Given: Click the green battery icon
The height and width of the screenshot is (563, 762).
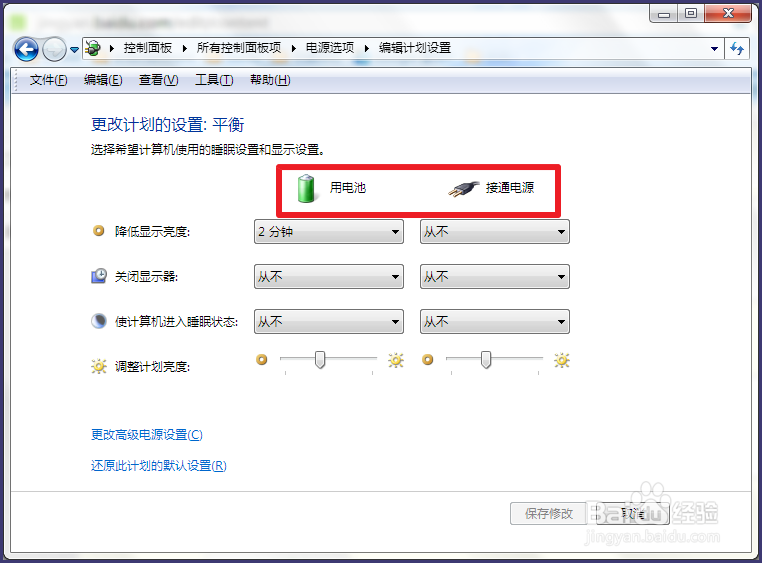Looking at the screenshot, I should (307, 188).
